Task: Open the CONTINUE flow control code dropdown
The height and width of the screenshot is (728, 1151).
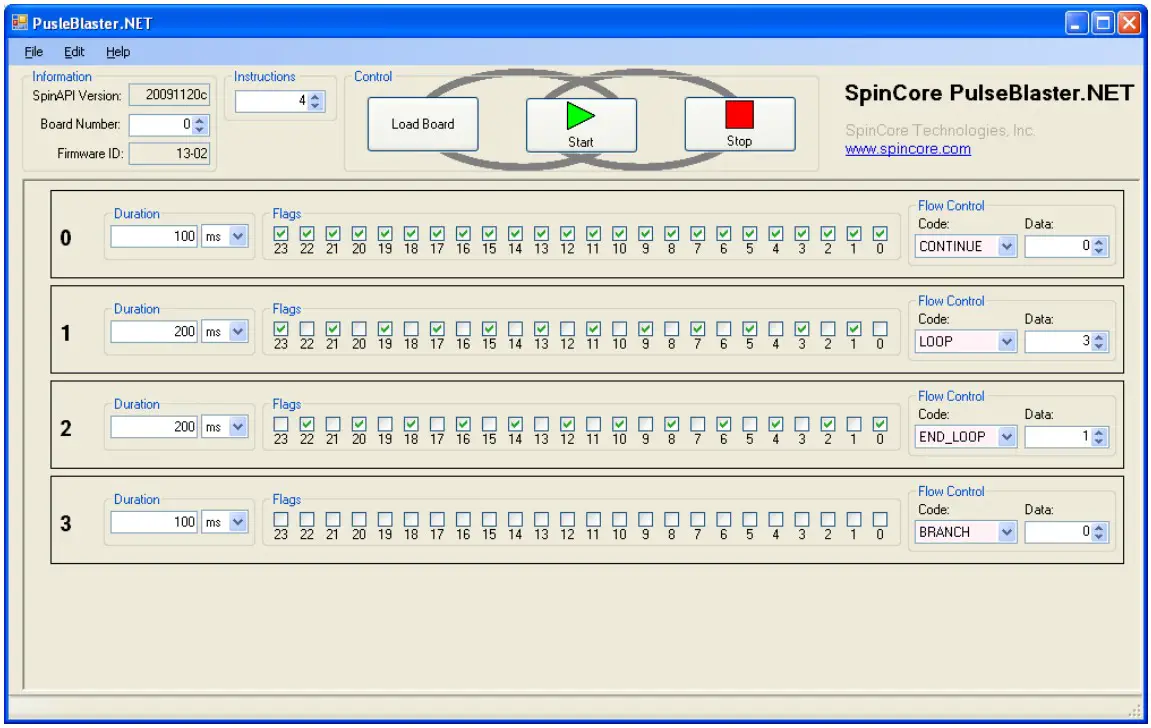Action: pyautogui.click(x=1006, y=247)
